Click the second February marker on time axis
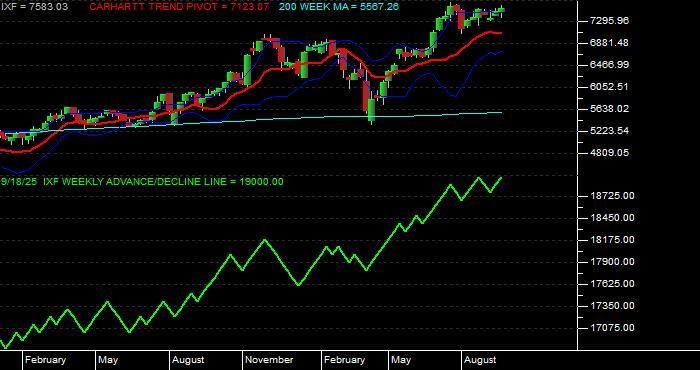Image resolution: width=700 pixels, height=370 pixels. pos(345,360)
